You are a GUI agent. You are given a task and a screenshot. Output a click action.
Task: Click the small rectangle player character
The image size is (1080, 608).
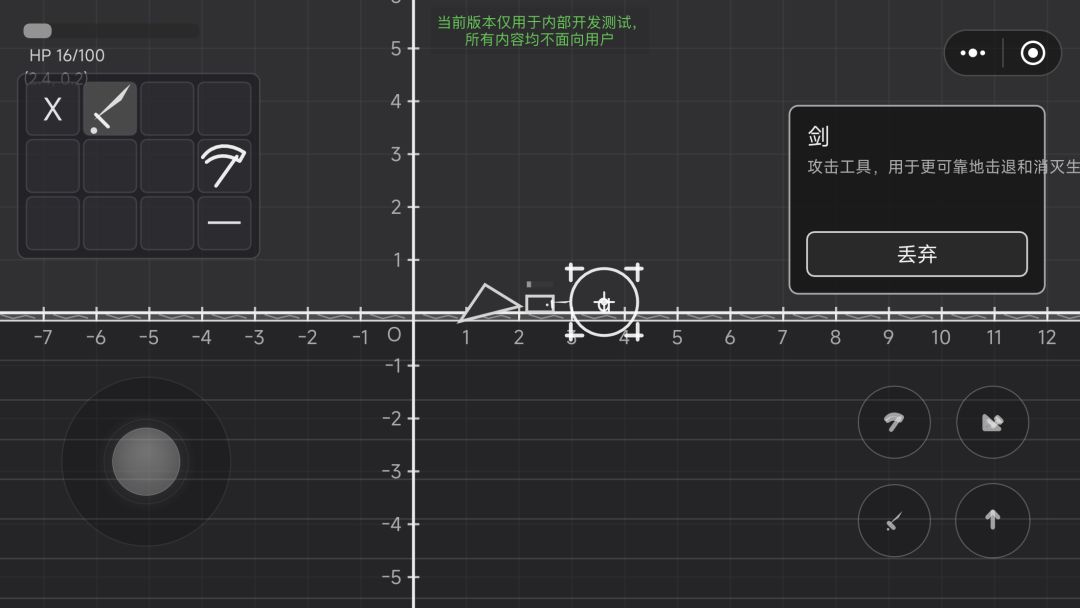(x=539, y=303)
